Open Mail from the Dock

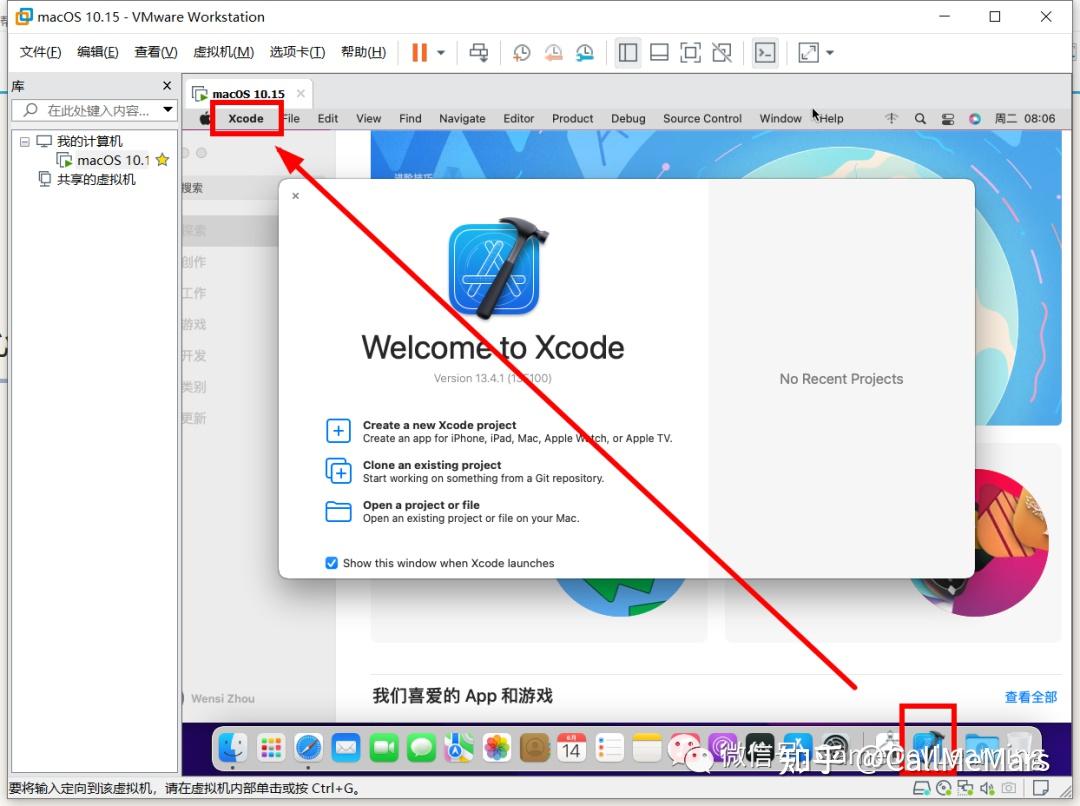(346, 748)
